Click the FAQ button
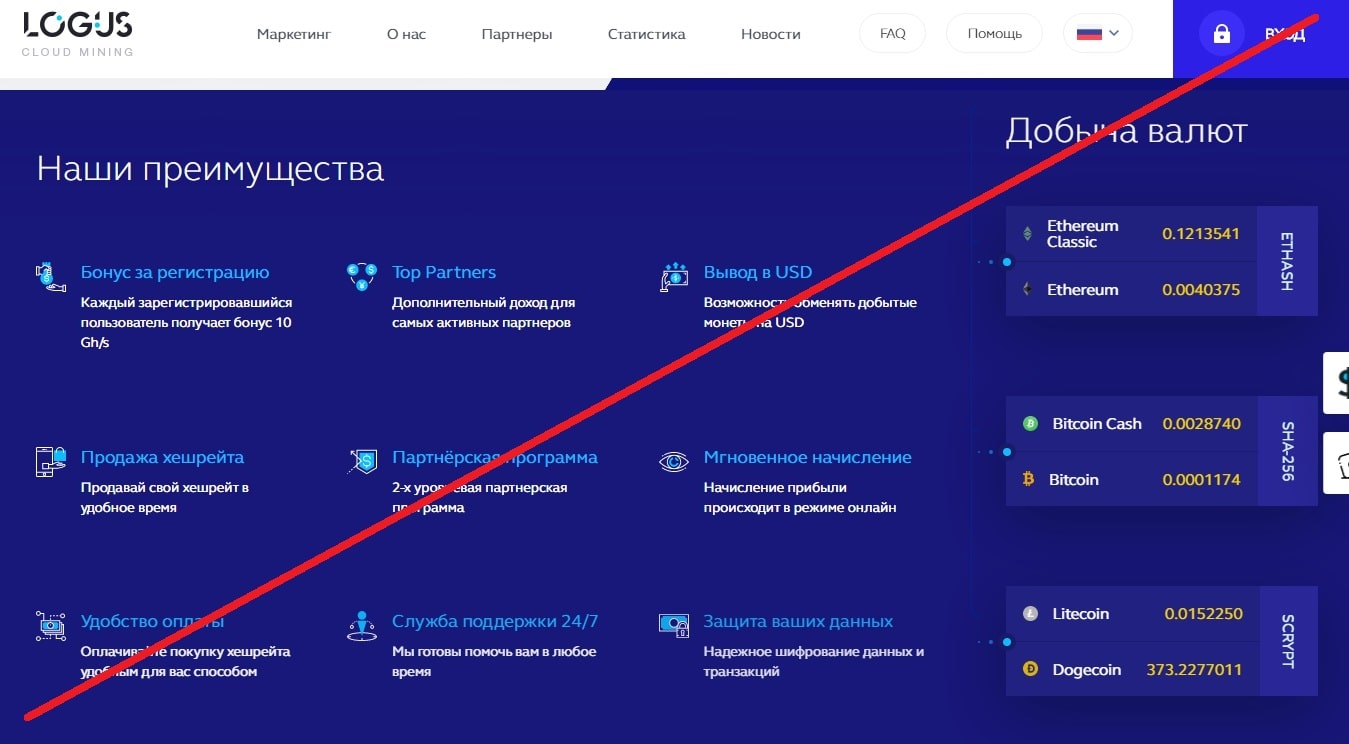 point(892,33)
